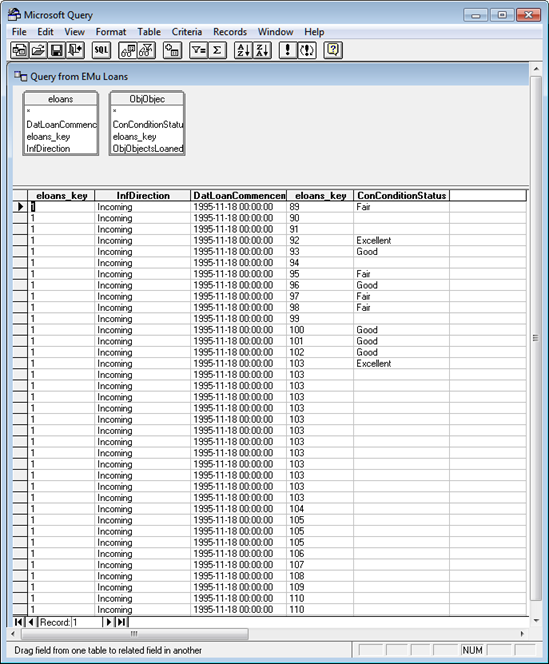Click the Add Tables icon
549x664 pixels.
click(x=172, y=50)
